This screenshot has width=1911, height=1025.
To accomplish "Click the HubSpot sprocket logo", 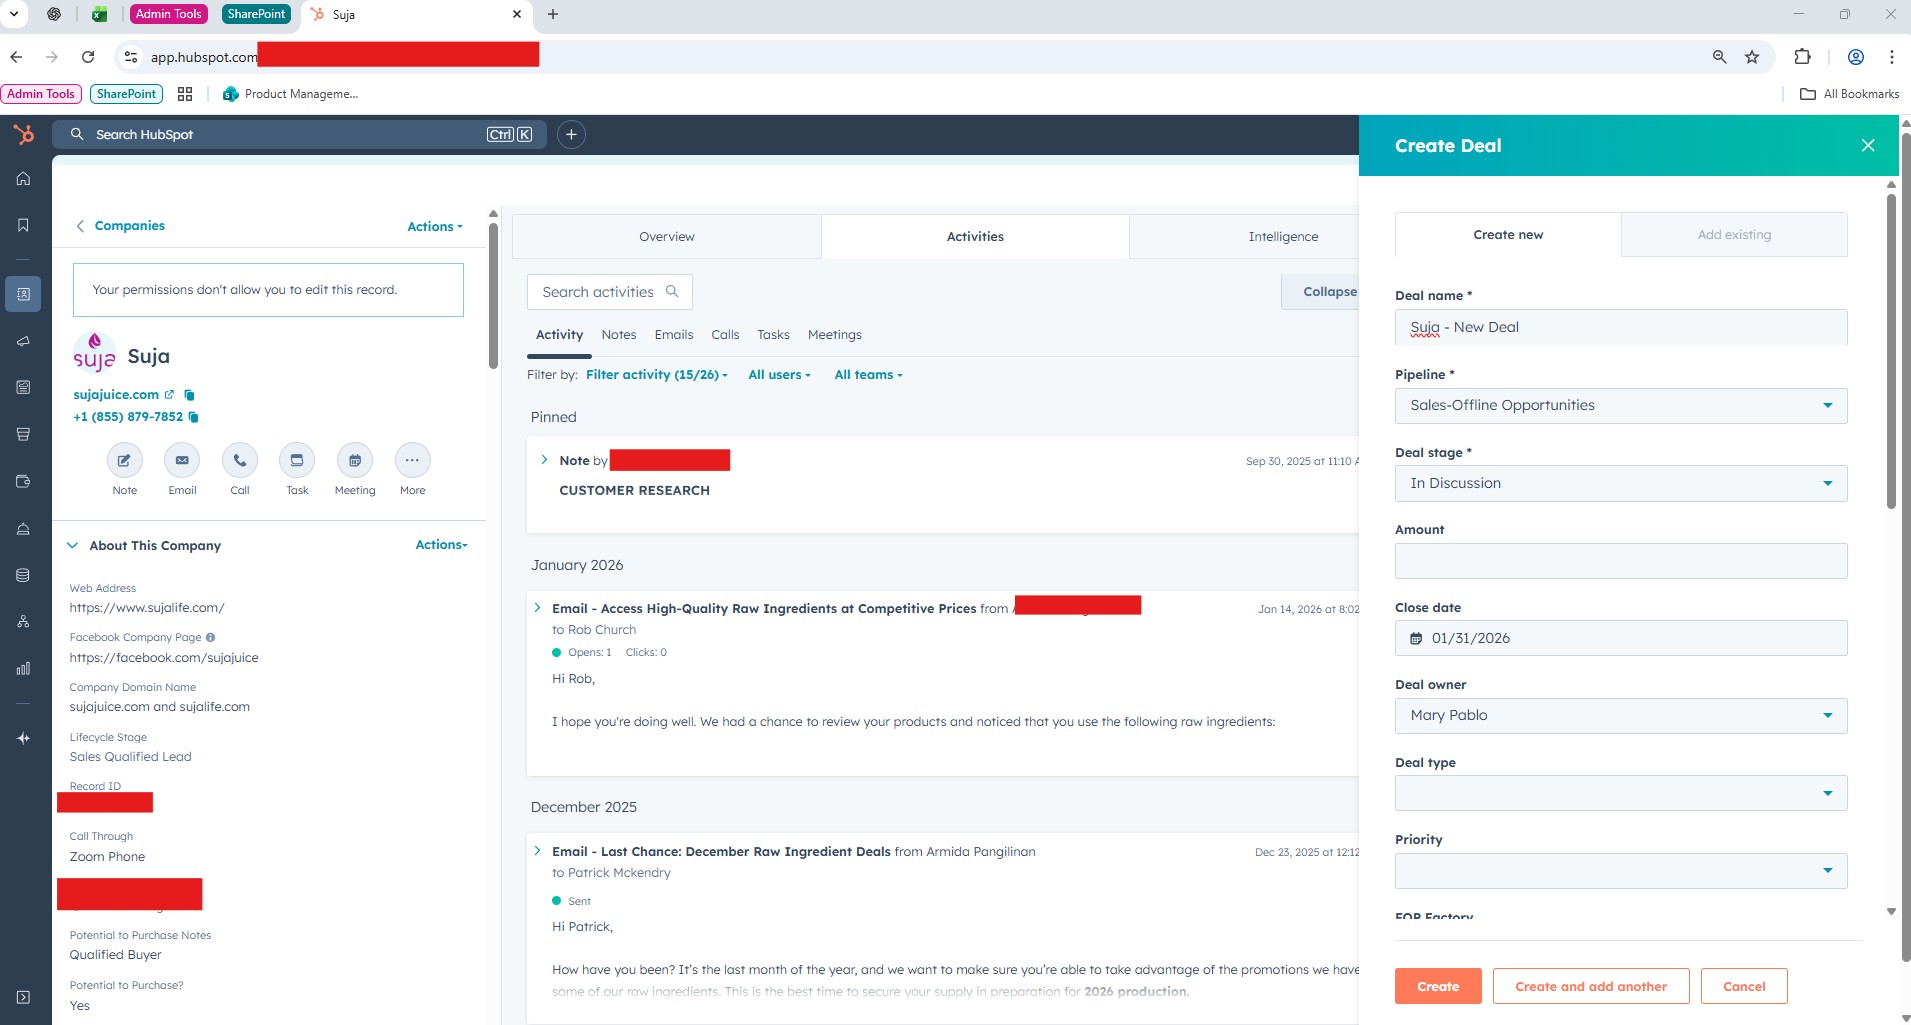I will coord(24,134).
